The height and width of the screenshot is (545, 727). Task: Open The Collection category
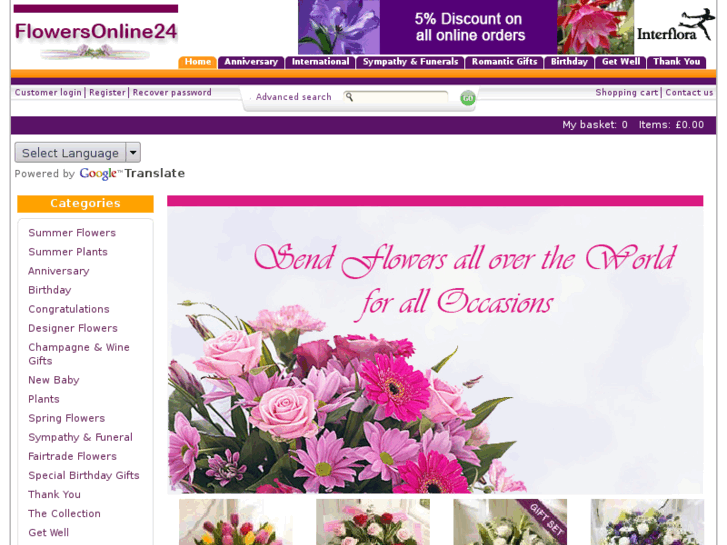pyautogui.click(x=64, y=513)
